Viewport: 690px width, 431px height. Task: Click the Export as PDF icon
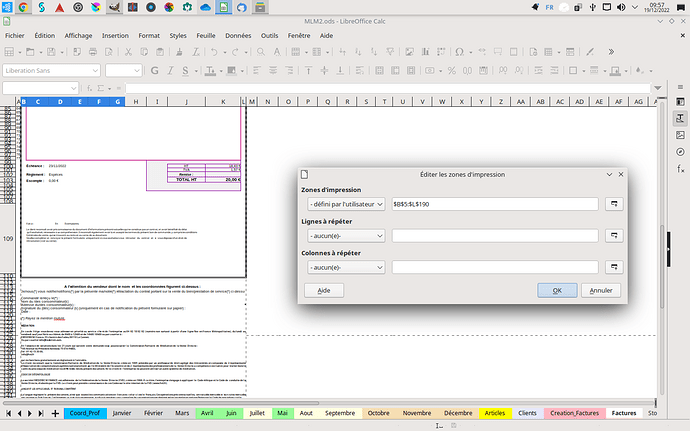coord(77,52)
